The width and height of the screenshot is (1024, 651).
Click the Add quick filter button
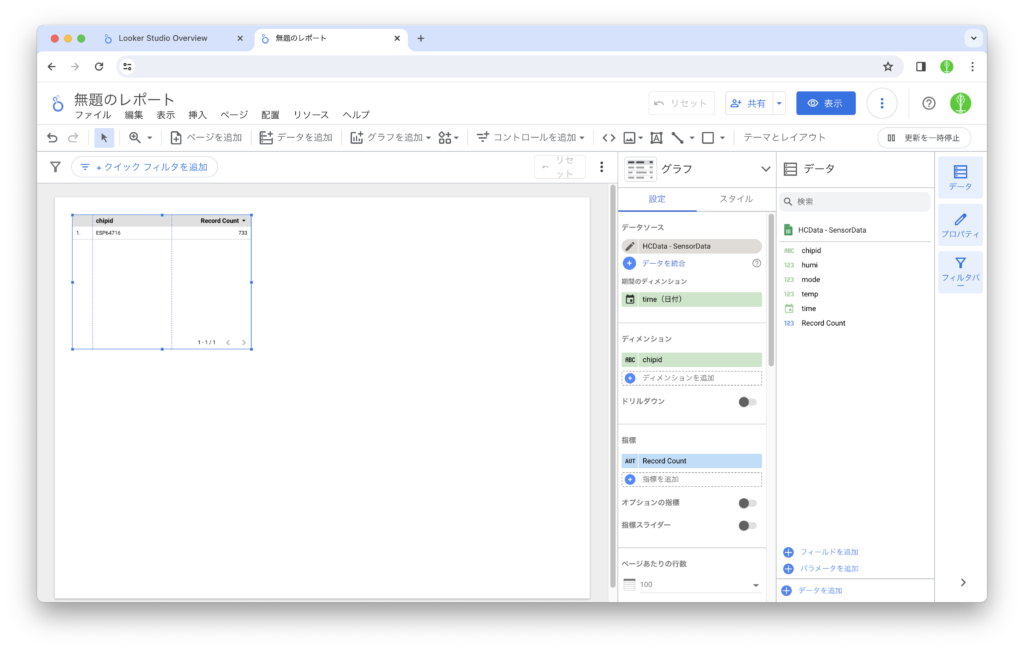pos(145,167)
